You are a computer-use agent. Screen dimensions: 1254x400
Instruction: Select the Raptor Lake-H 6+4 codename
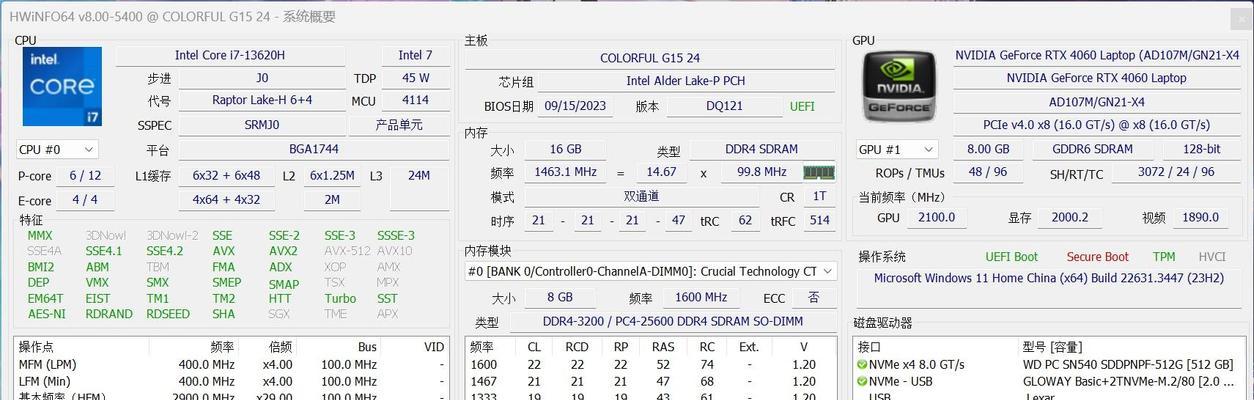(262, 100)
